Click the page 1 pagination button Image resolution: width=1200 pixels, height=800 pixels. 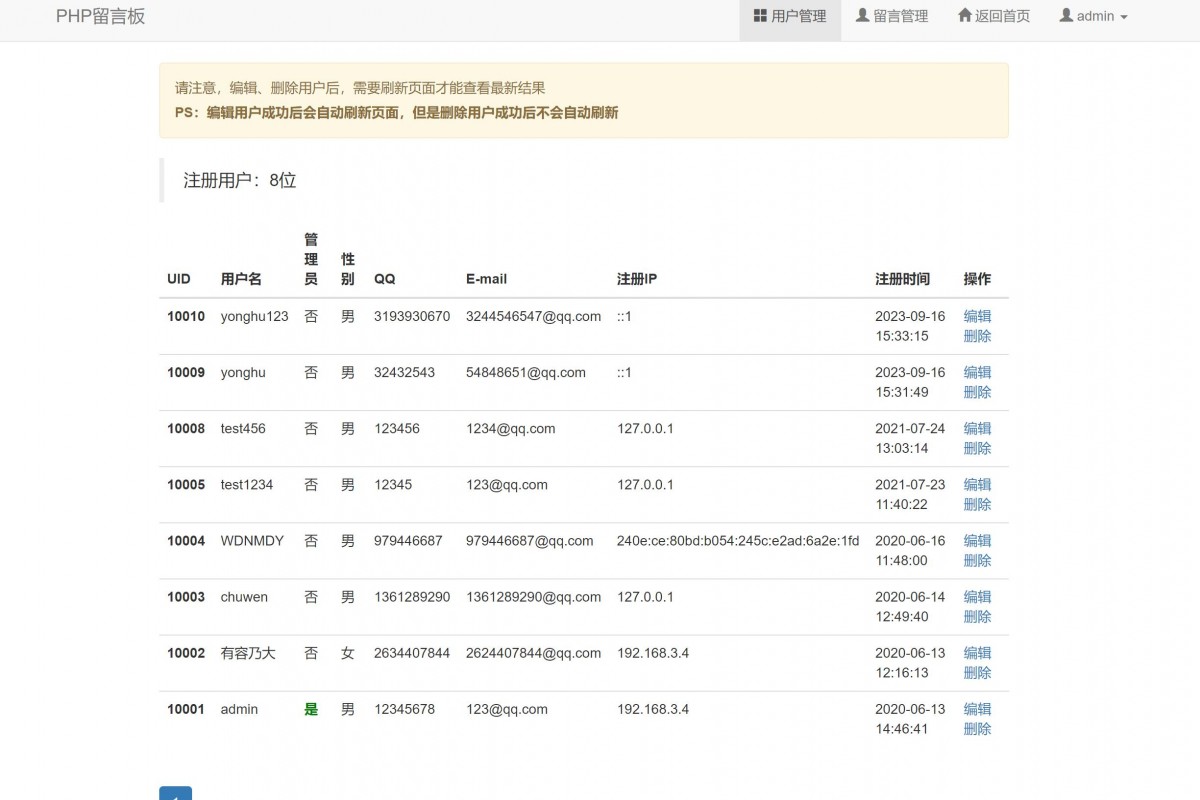(176, 795)
